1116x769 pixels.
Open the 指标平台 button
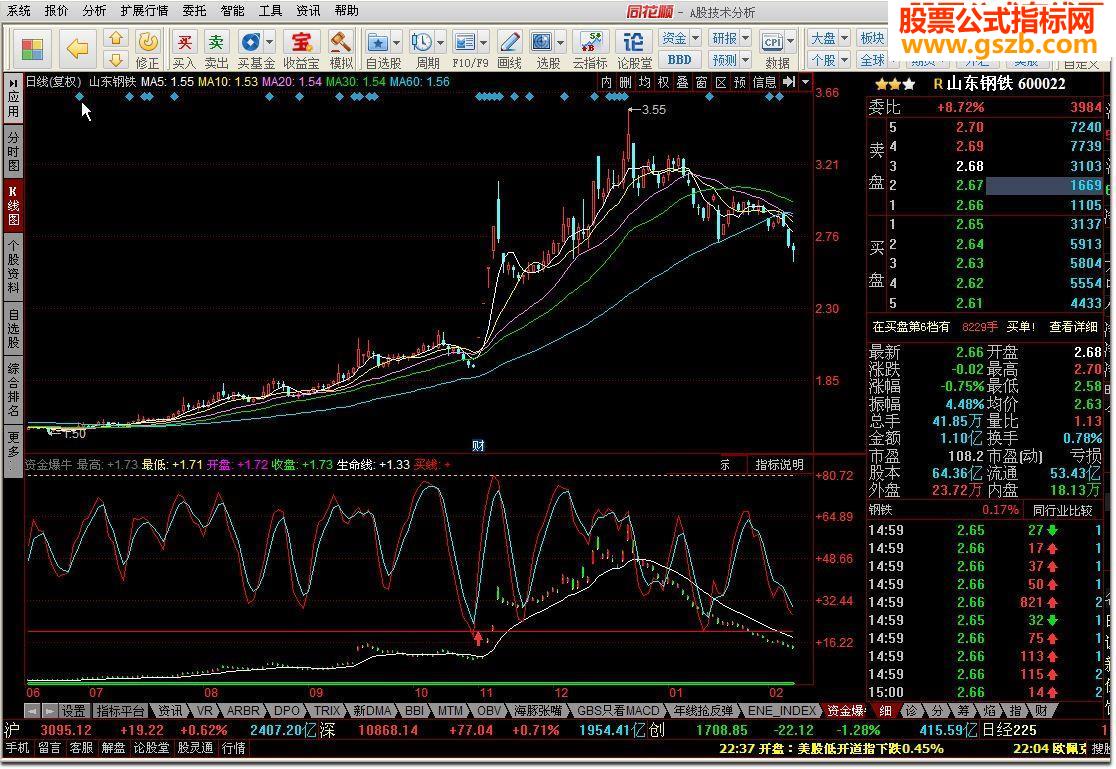tap(120, 711)
